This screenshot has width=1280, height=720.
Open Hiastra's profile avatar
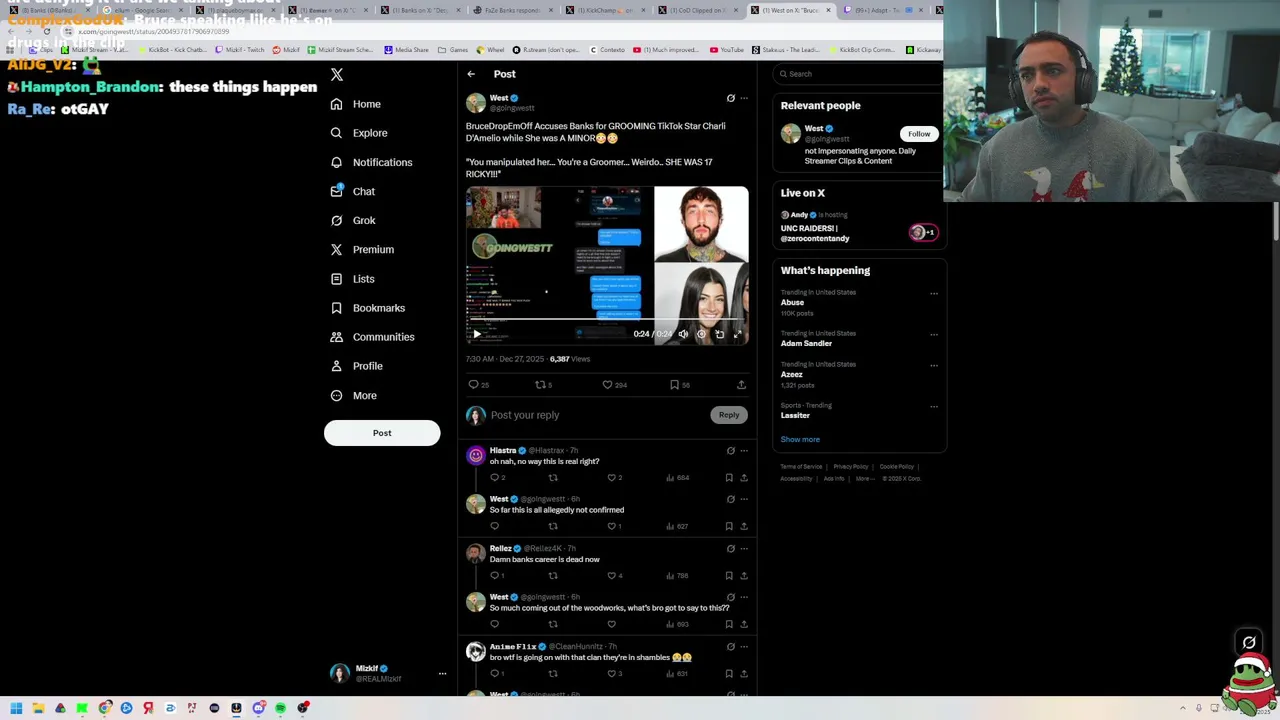476,456
